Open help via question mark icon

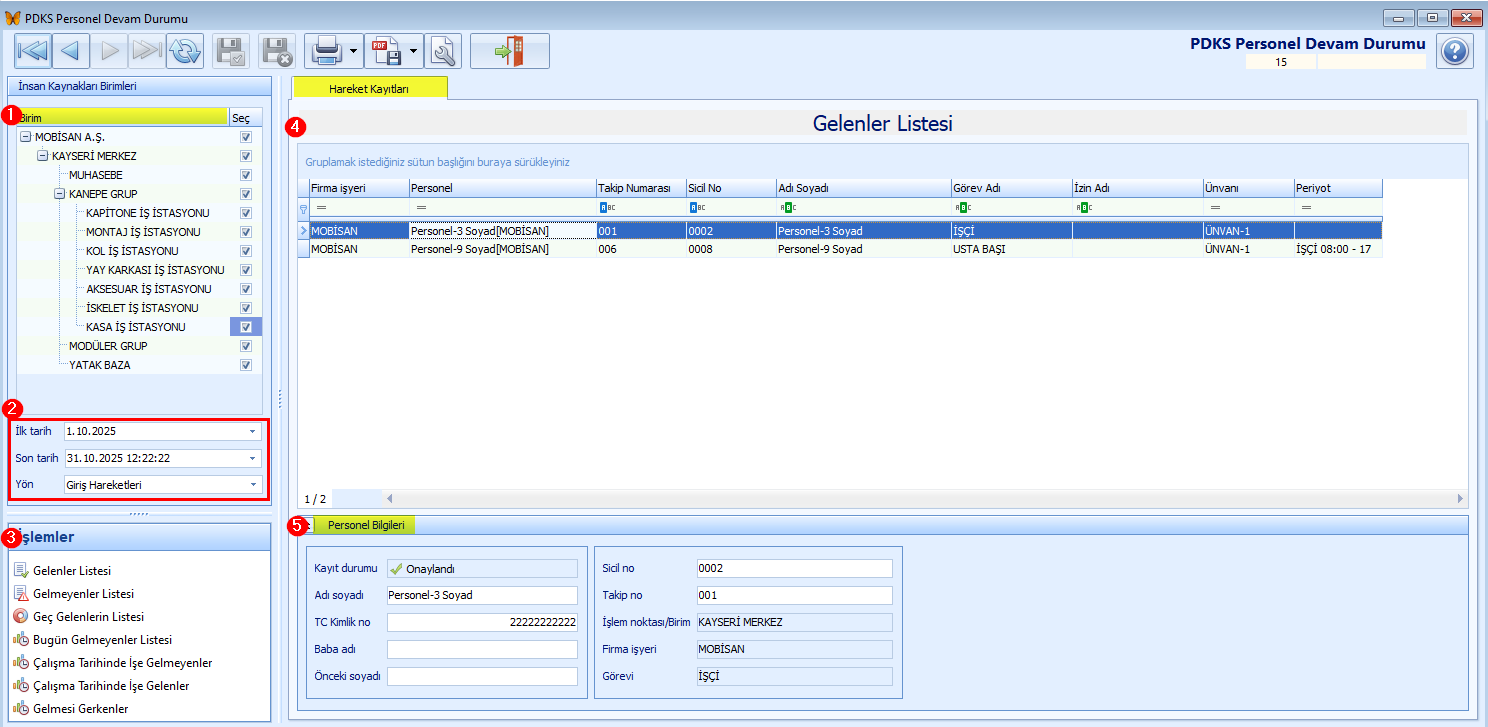tap(1455, 51)
